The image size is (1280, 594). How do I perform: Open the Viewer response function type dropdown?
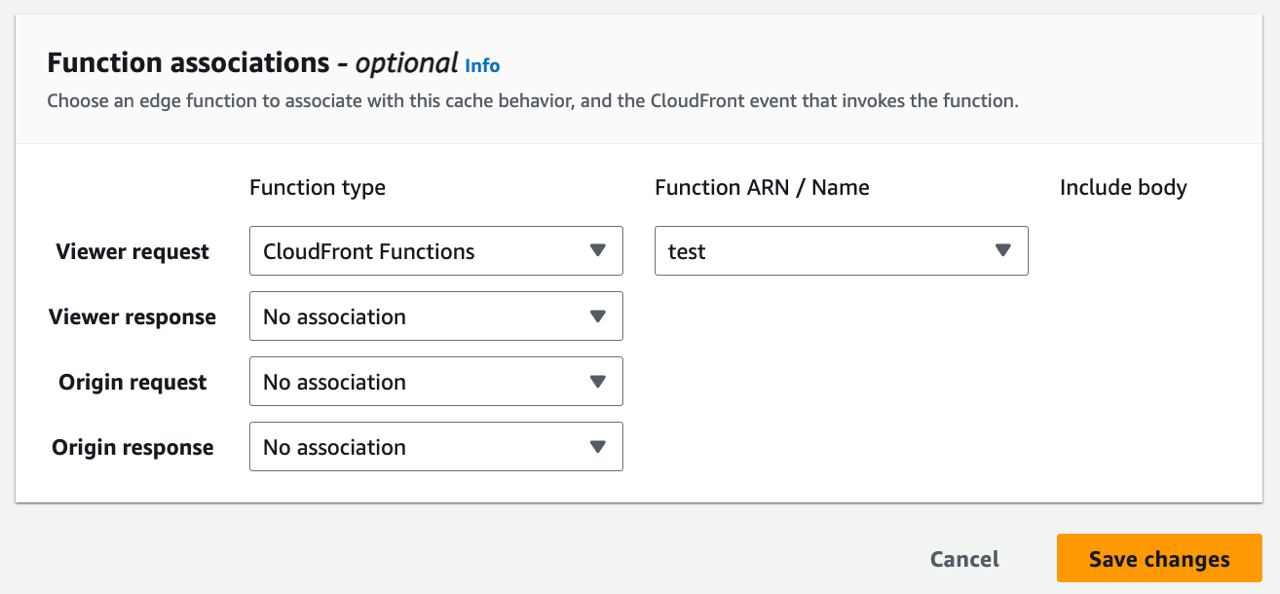coord(420,316)
